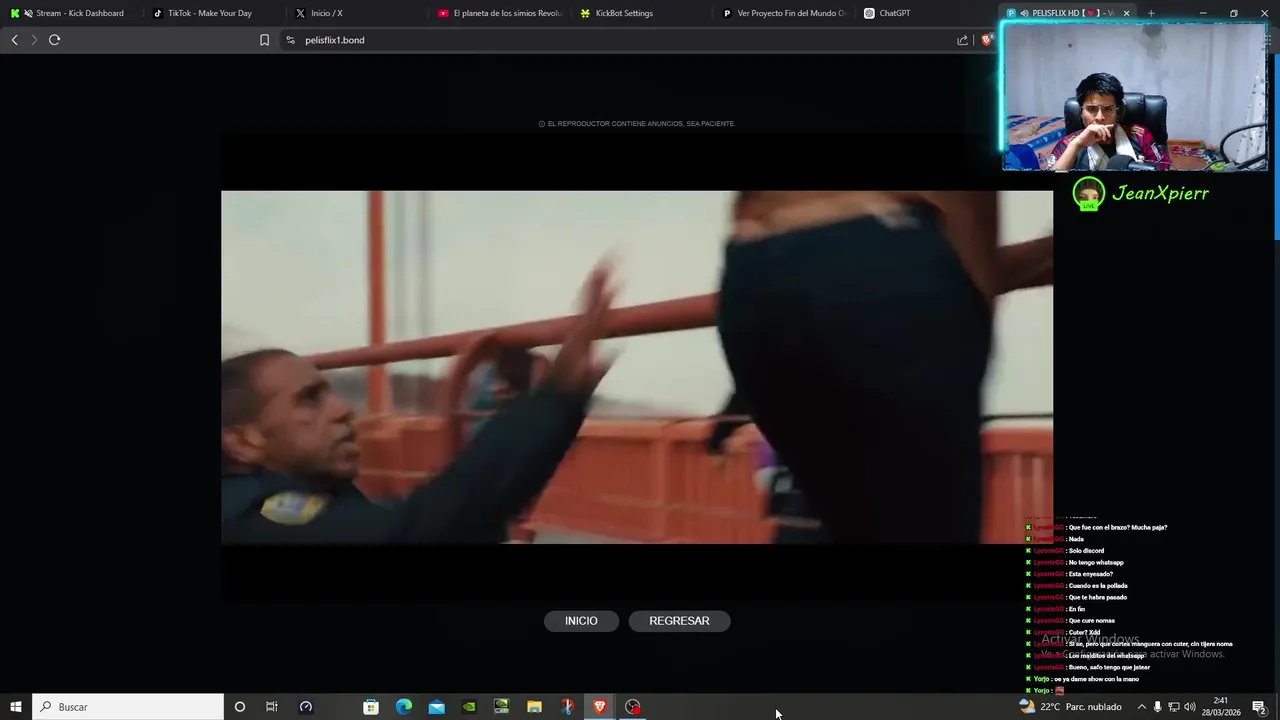
Task: Open the OBS recording icon on taskbar
Action: pyautogui.click(x=633, y=707)
